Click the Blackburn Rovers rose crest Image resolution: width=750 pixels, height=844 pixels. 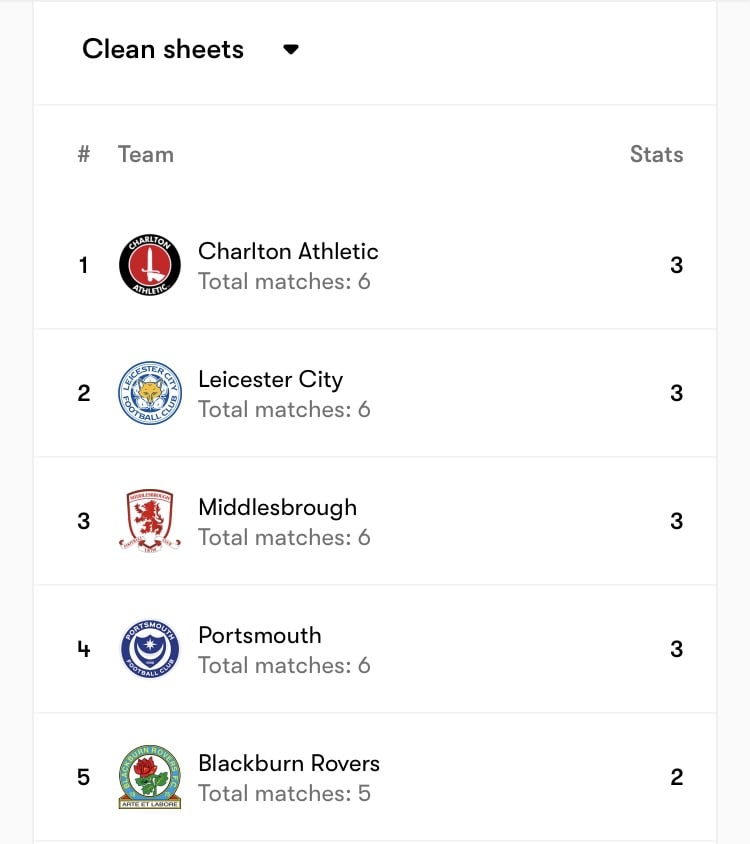click(150, 777)
